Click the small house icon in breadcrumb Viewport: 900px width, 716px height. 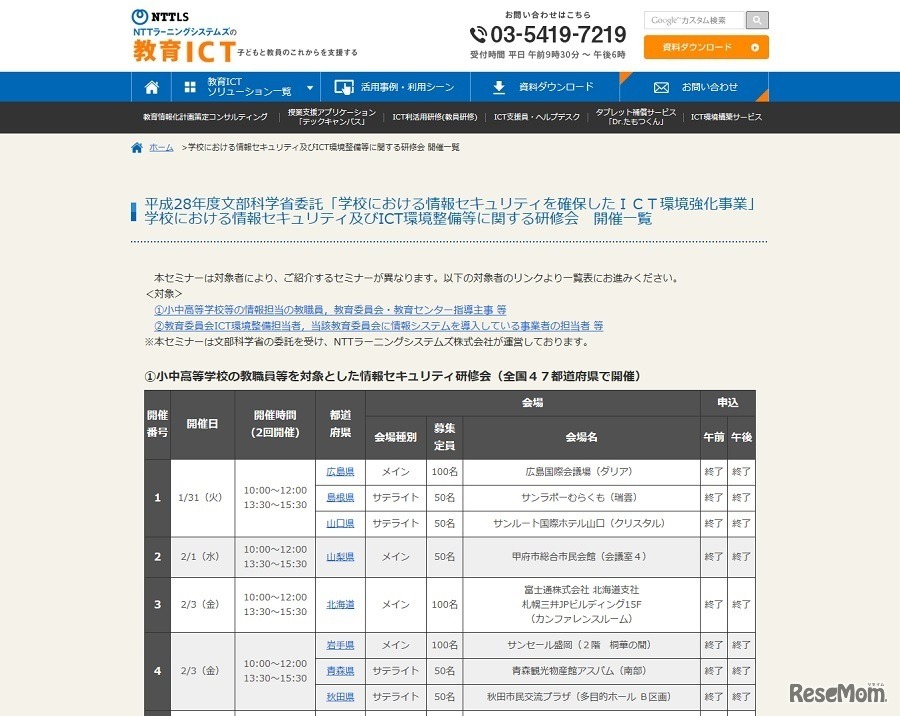click(137, 148)
